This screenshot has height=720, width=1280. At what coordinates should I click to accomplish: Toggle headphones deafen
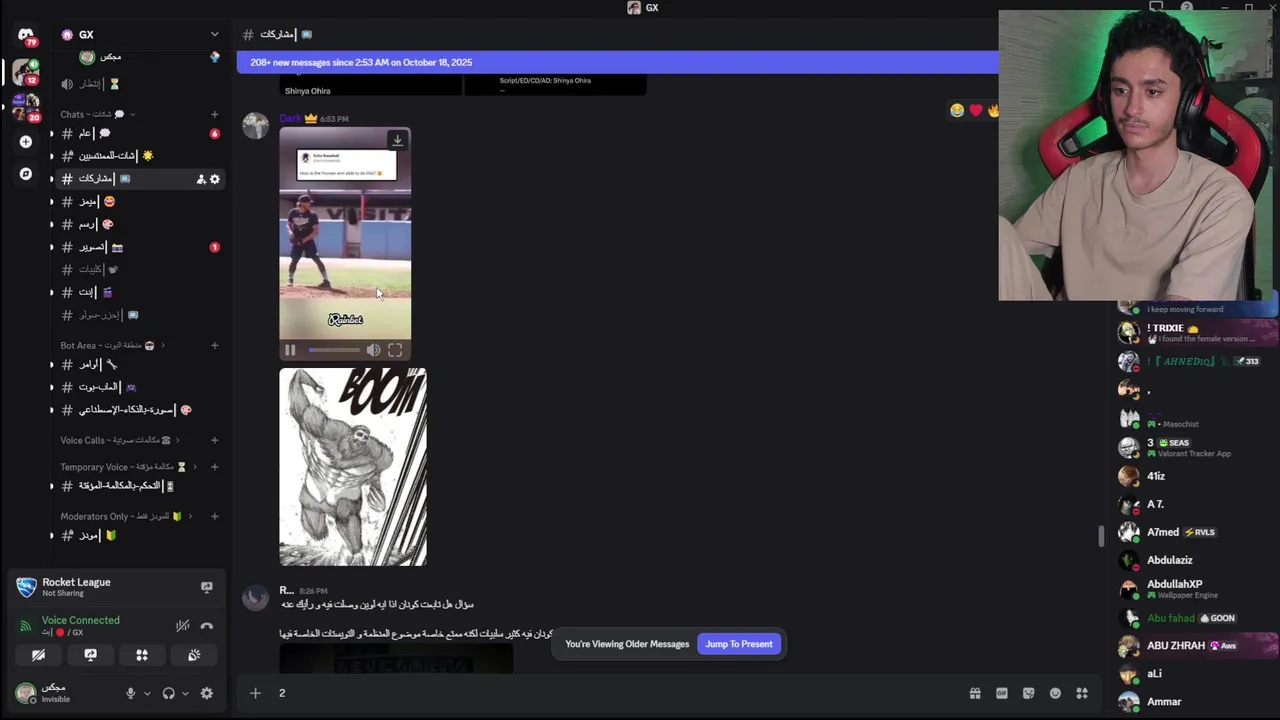pos(168,693)
